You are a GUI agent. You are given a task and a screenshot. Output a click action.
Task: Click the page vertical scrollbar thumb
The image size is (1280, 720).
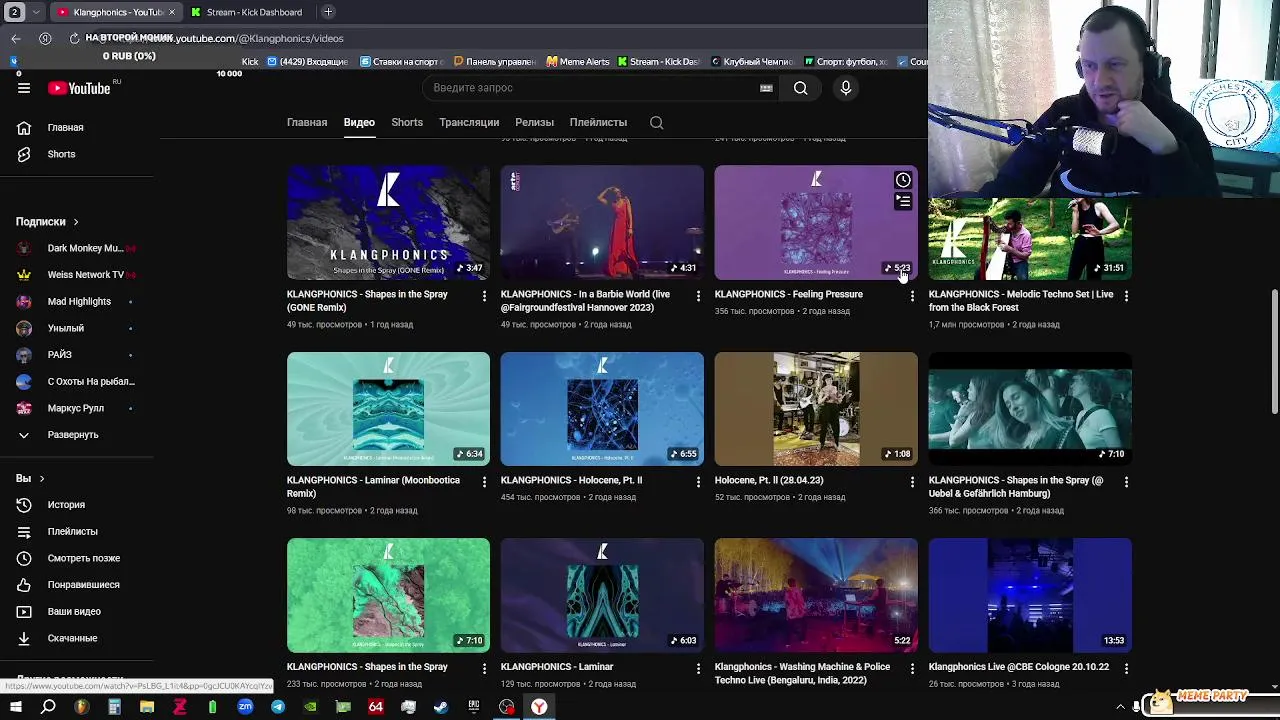[1274, 350]
